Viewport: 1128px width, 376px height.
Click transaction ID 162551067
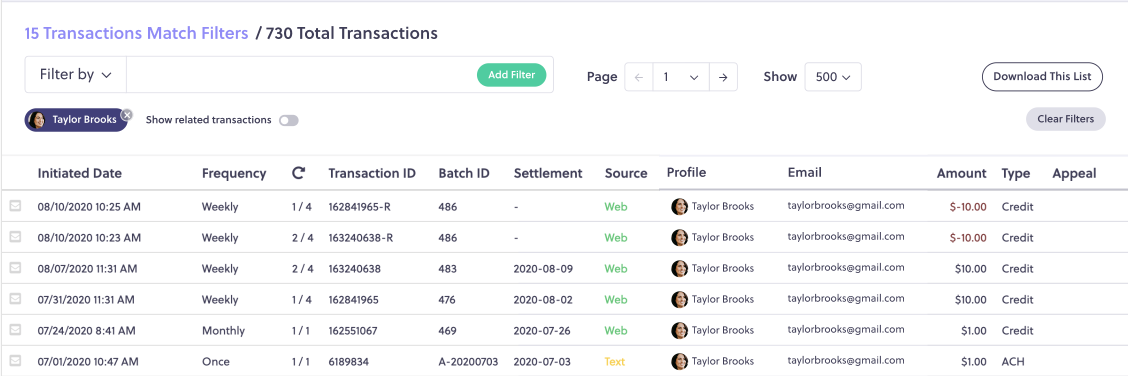(x=354, y=331)
